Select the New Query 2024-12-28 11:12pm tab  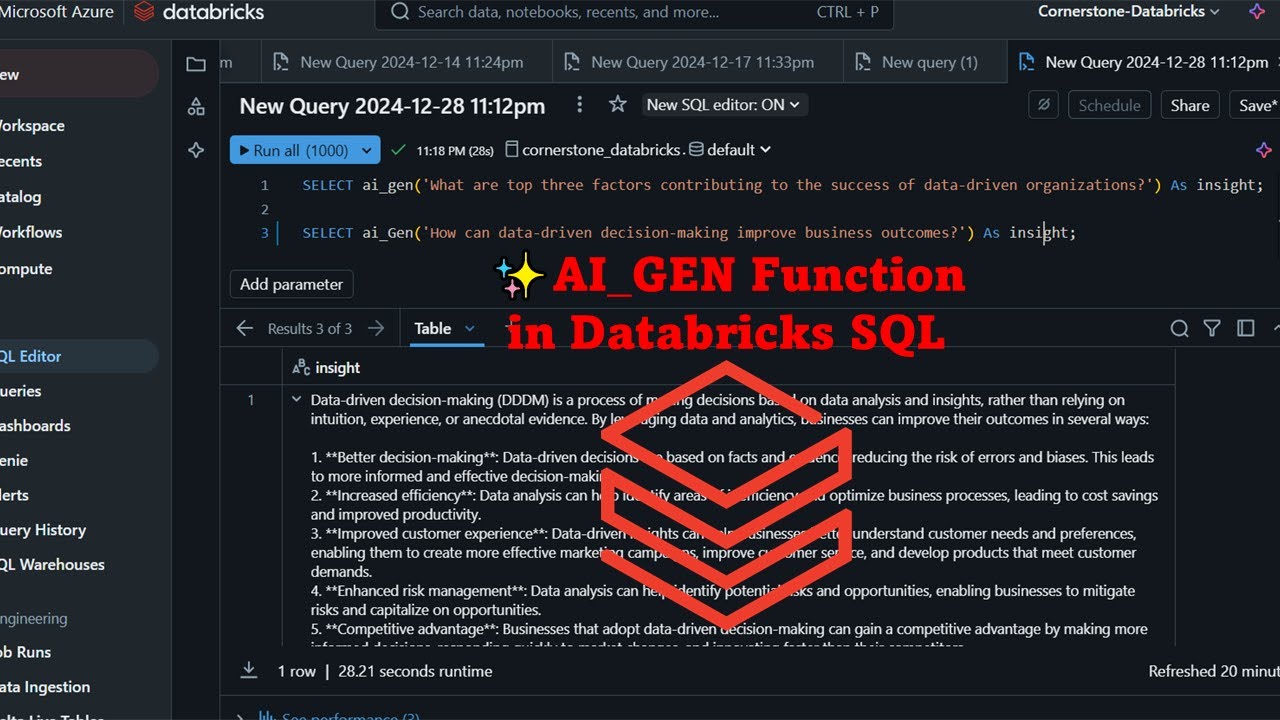[x=1143, y=62]
